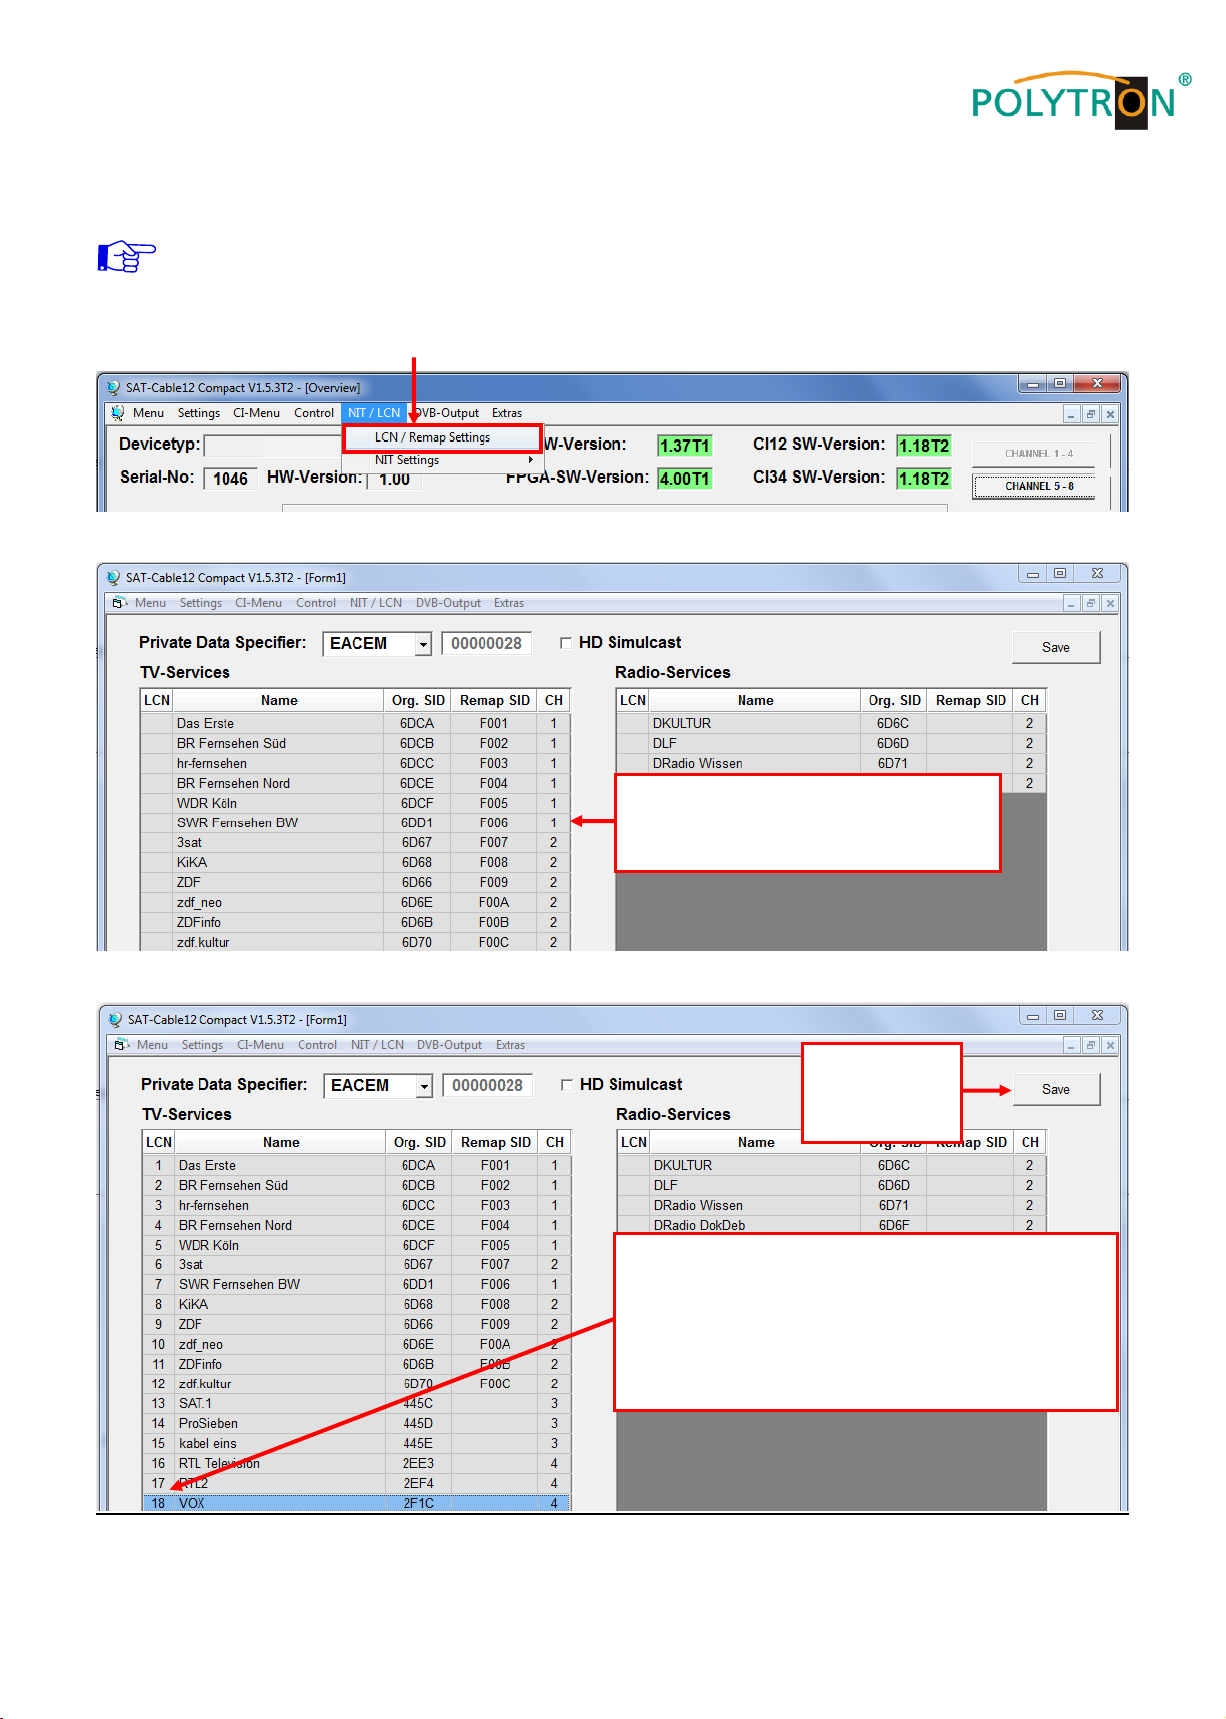Click DKULTUR in the lower Form1 Radio-Services table
The image size is (1226, 1719).
(x=683, y=1165)
